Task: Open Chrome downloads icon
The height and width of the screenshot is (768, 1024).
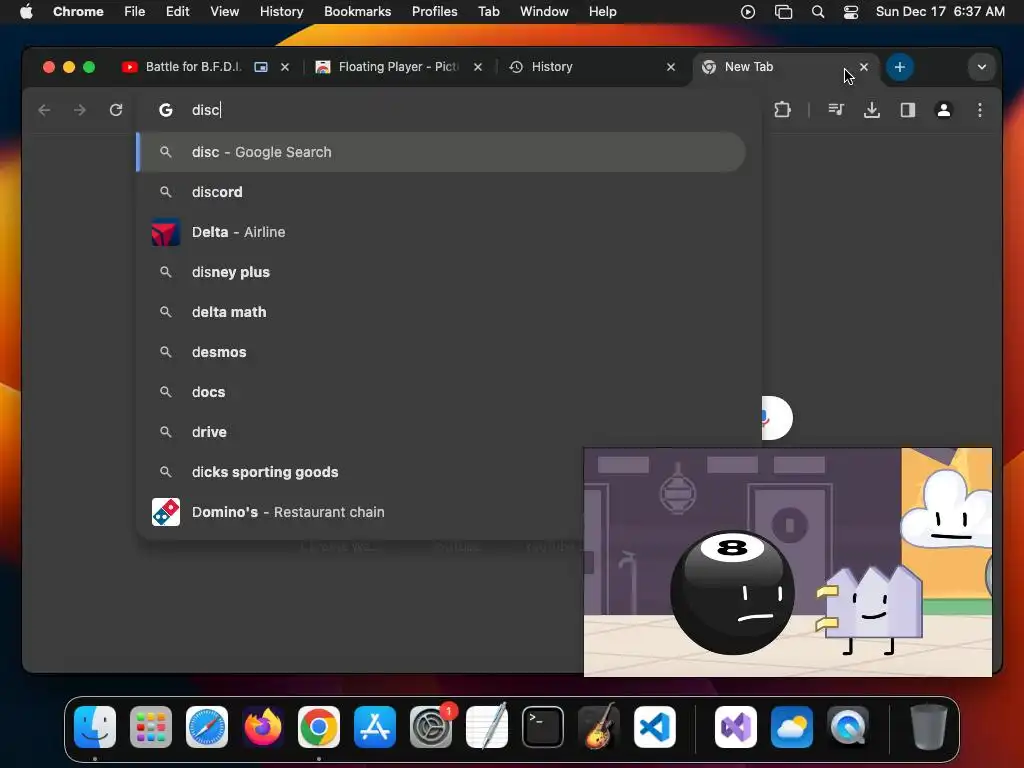Action: pos(872,110)
